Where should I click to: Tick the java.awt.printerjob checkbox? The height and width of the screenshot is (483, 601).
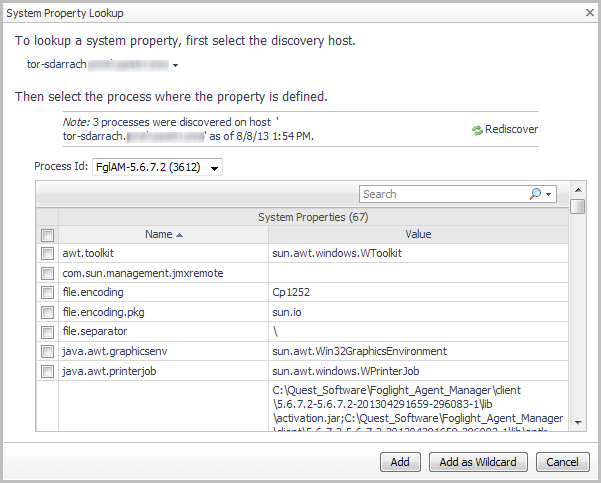(47, 371)
